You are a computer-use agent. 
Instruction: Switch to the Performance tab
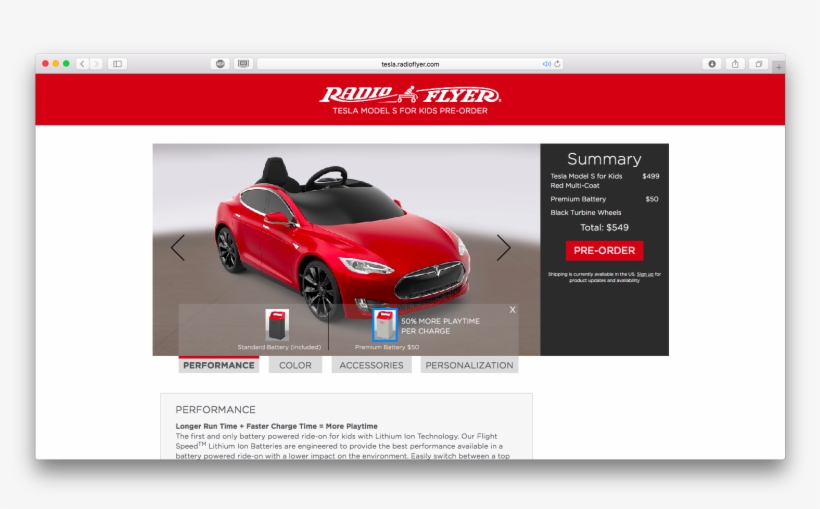[x=219, y=365]
